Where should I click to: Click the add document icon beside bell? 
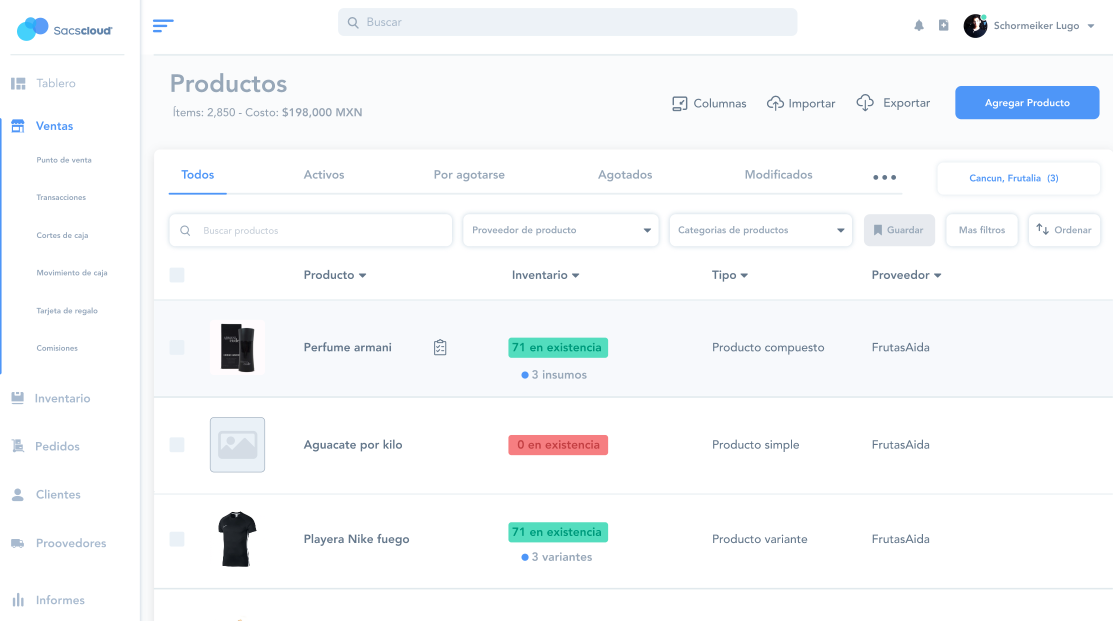tap(943, 26)
